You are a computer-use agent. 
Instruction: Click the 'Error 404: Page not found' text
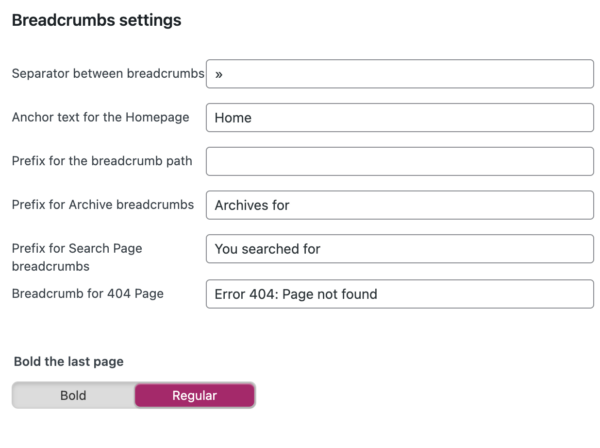click(296, 294)
